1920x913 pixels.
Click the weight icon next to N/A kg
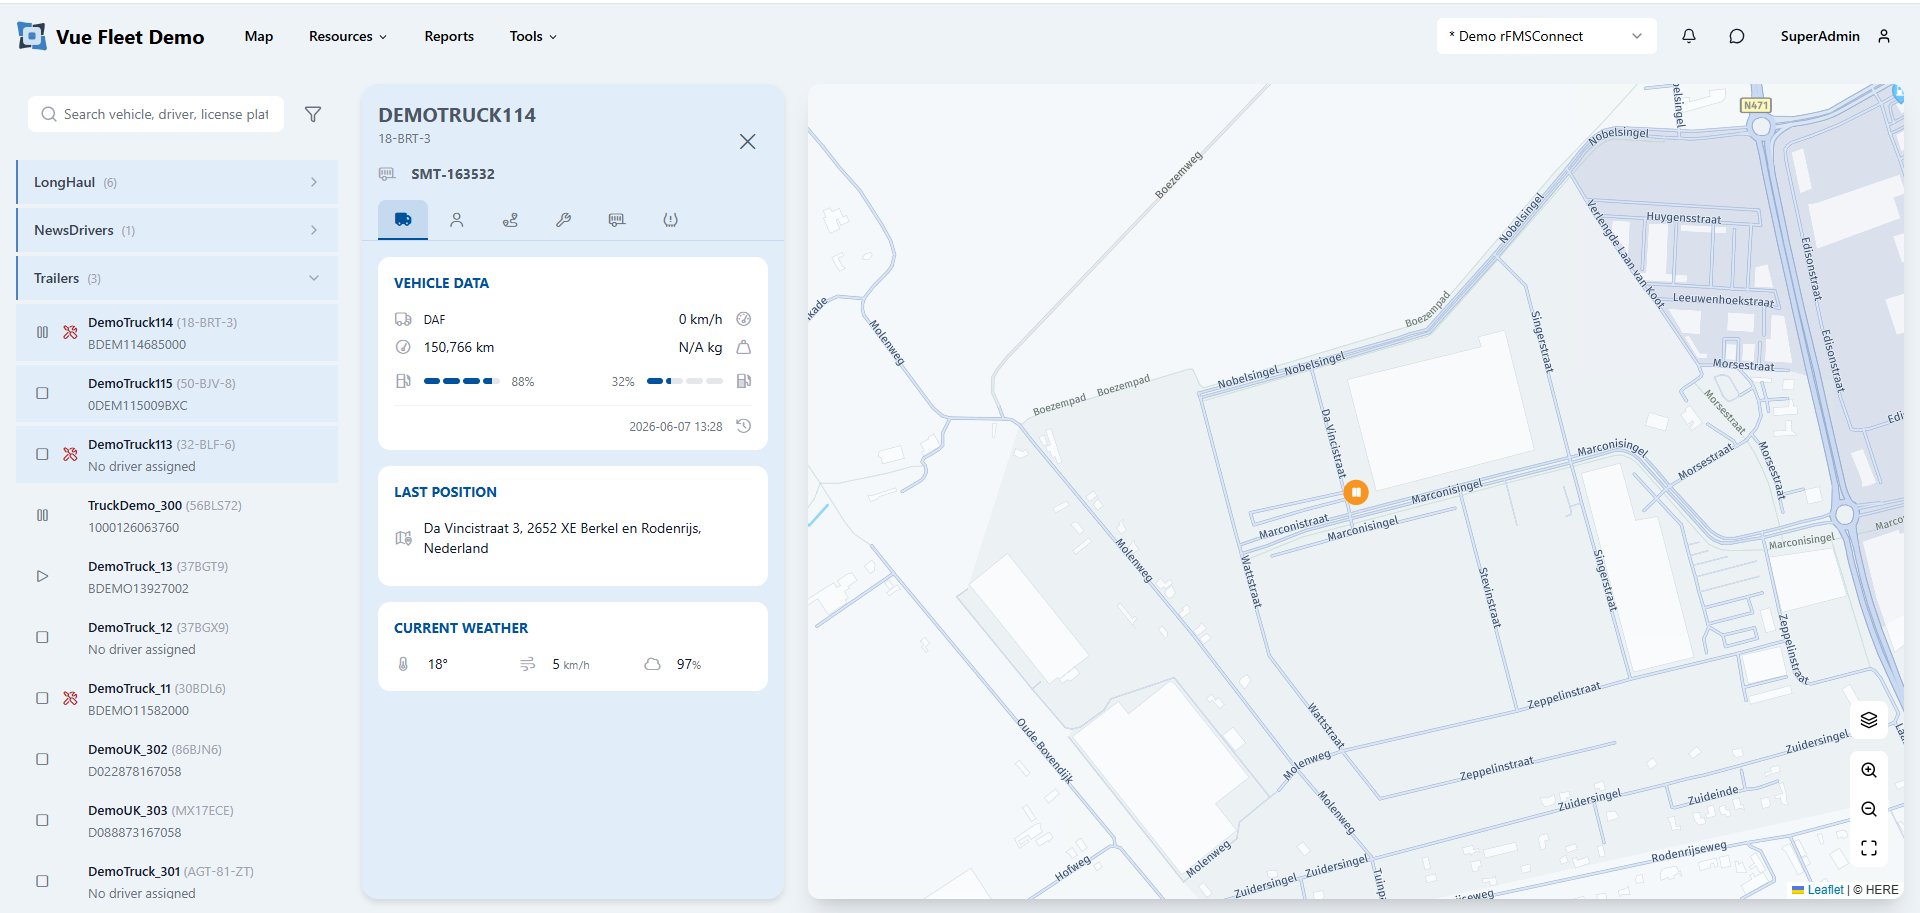pyautogui.click(x=744, y=347)
